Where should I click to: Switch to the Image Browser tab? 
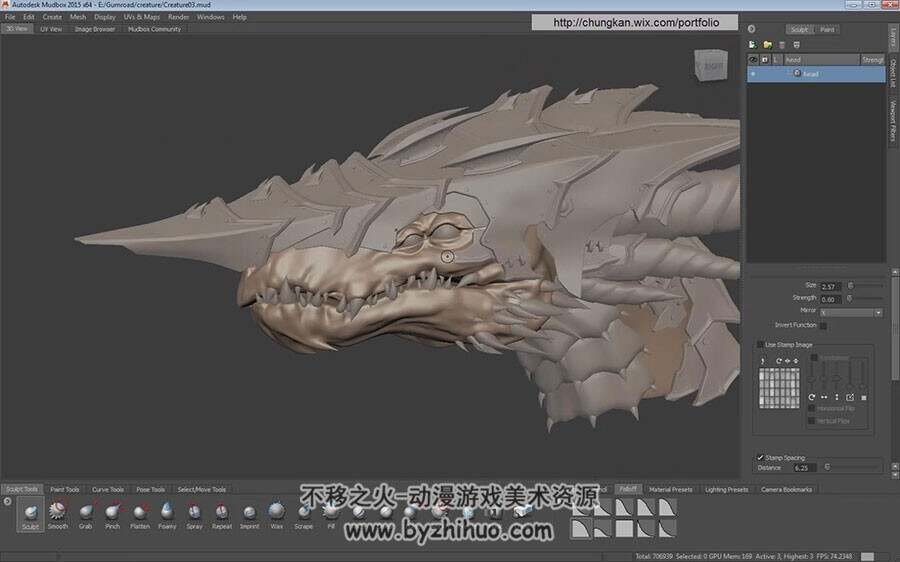pos(95,29)
